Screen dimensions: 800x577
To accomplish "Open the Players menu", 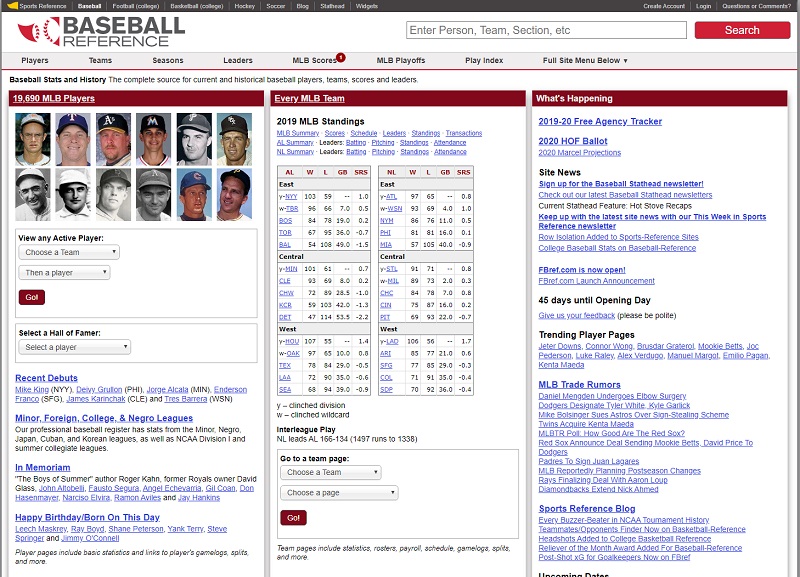I will [35, 60].
